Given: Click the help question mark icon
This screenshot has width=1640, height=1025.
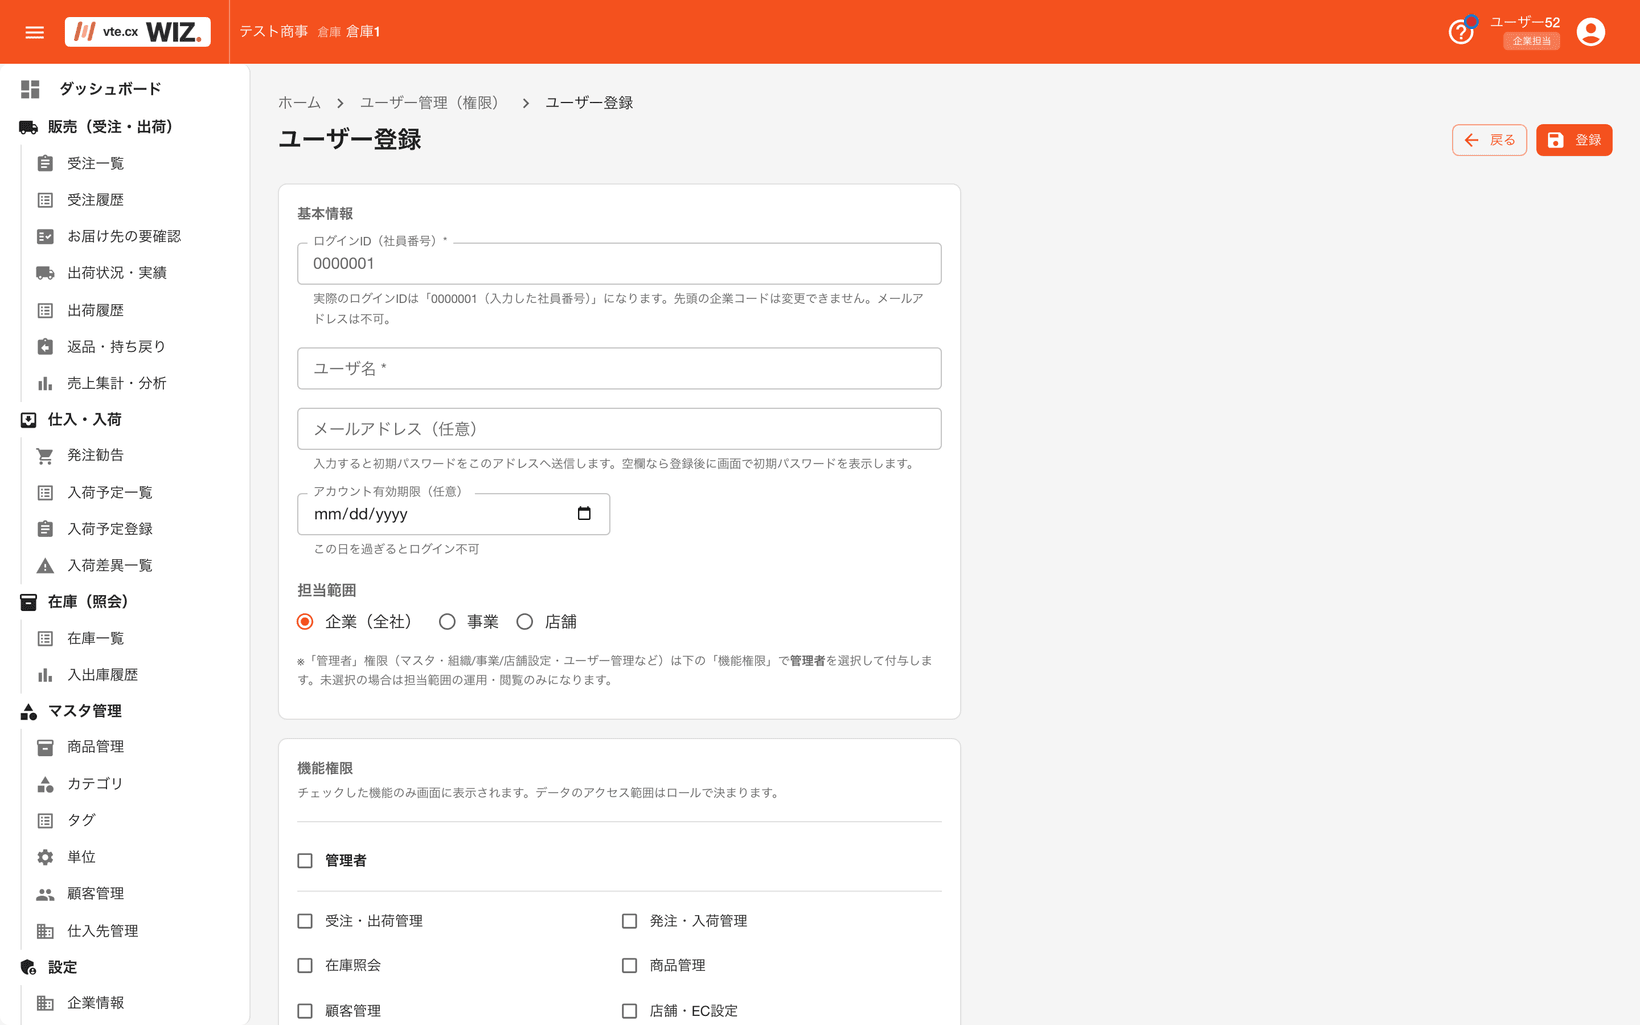Looking at the screenshot, I should point(1460,32).
